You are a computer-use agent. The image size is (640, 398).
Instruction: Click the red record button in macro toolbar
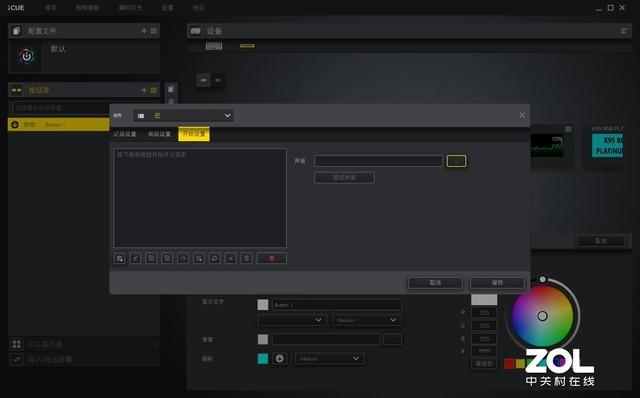point(271,258)
